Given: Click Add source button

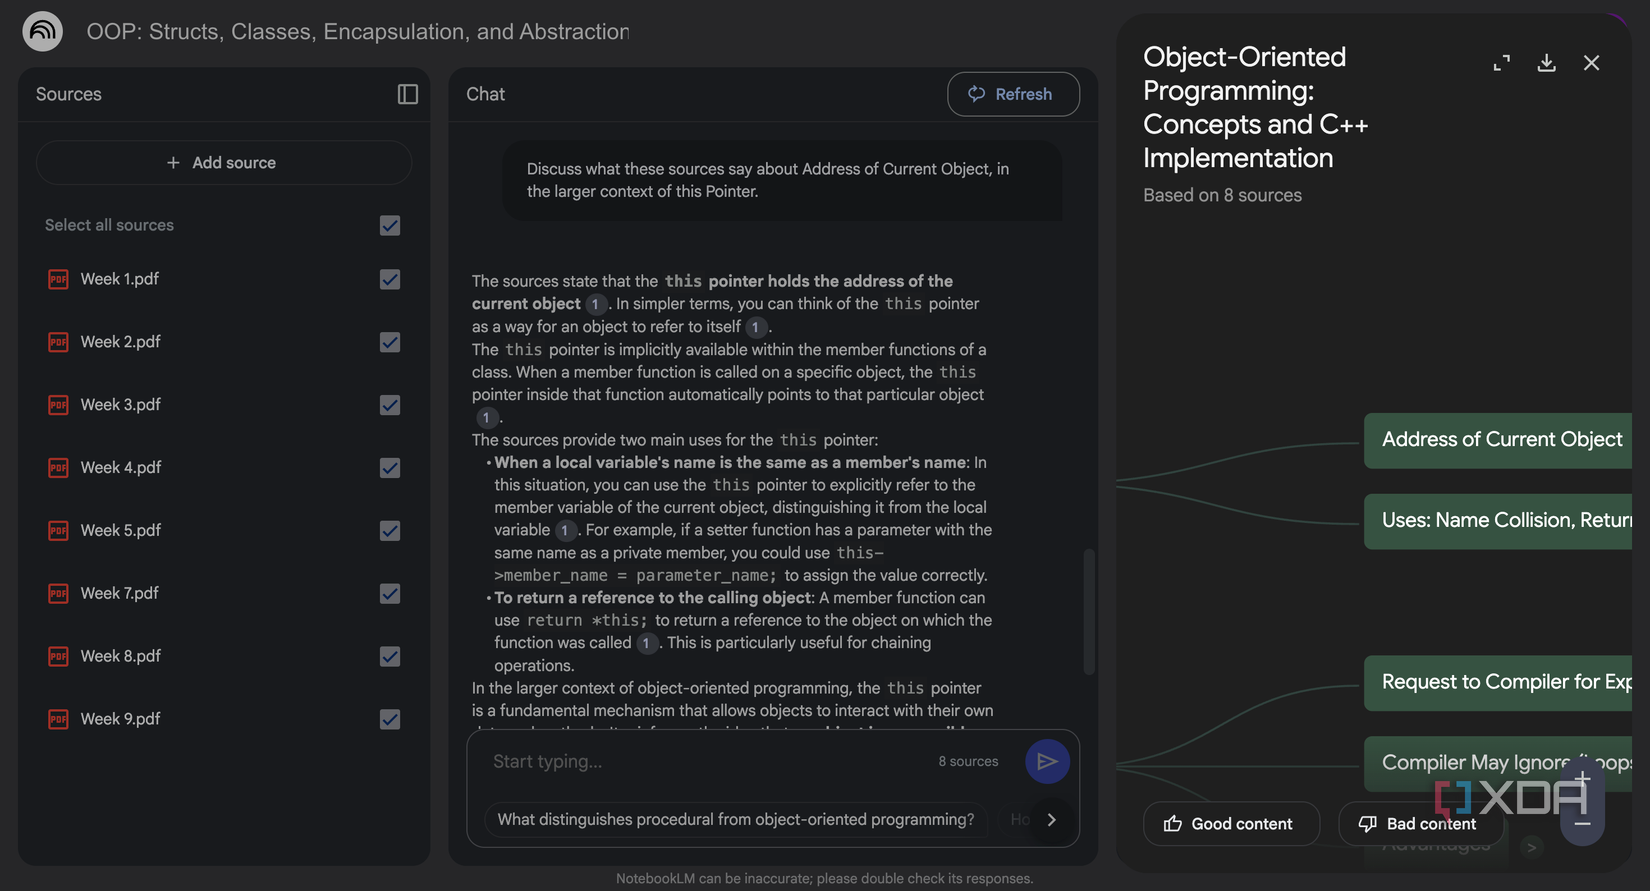Looking at the screenshot, I should [224, 162].
